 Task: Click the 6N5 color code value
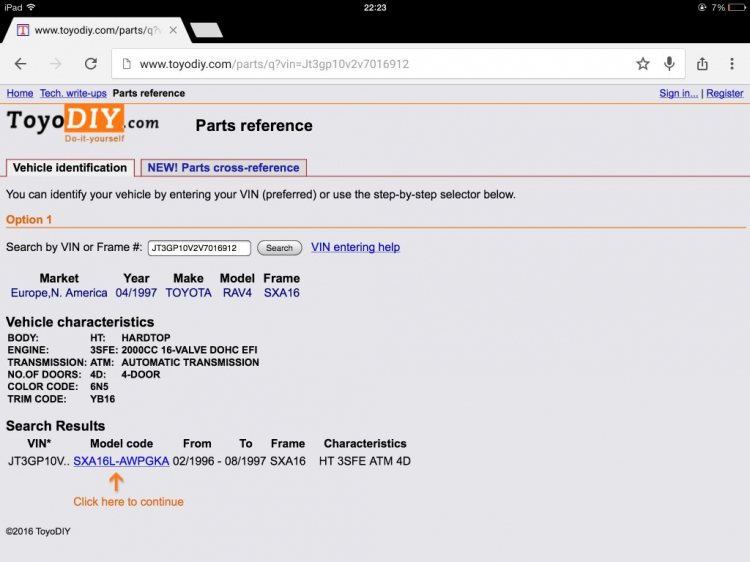tap(99, 386)
